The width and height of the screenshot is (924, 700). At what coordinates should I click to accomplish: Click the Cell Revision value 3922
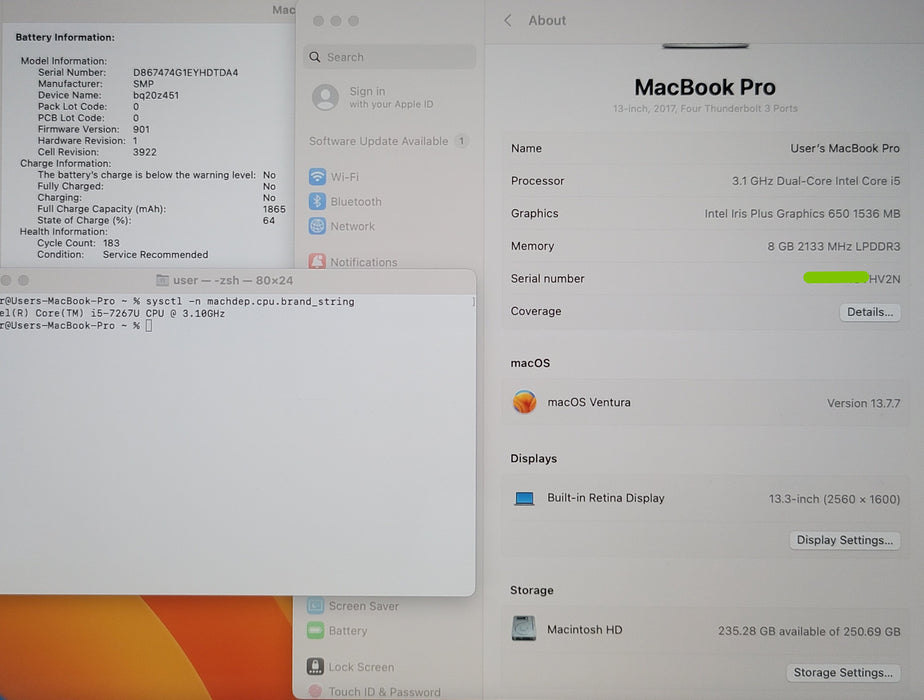[144, 152]
